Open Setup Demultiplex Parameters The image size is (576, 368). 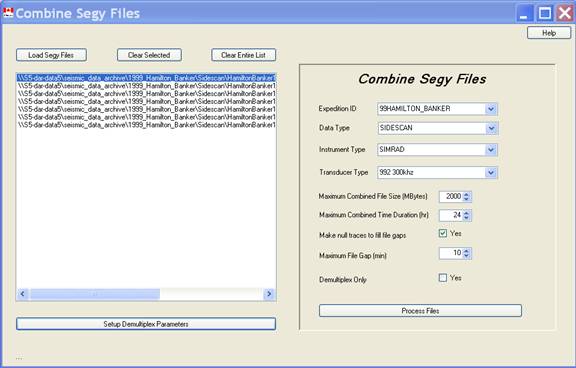point(146,324)
